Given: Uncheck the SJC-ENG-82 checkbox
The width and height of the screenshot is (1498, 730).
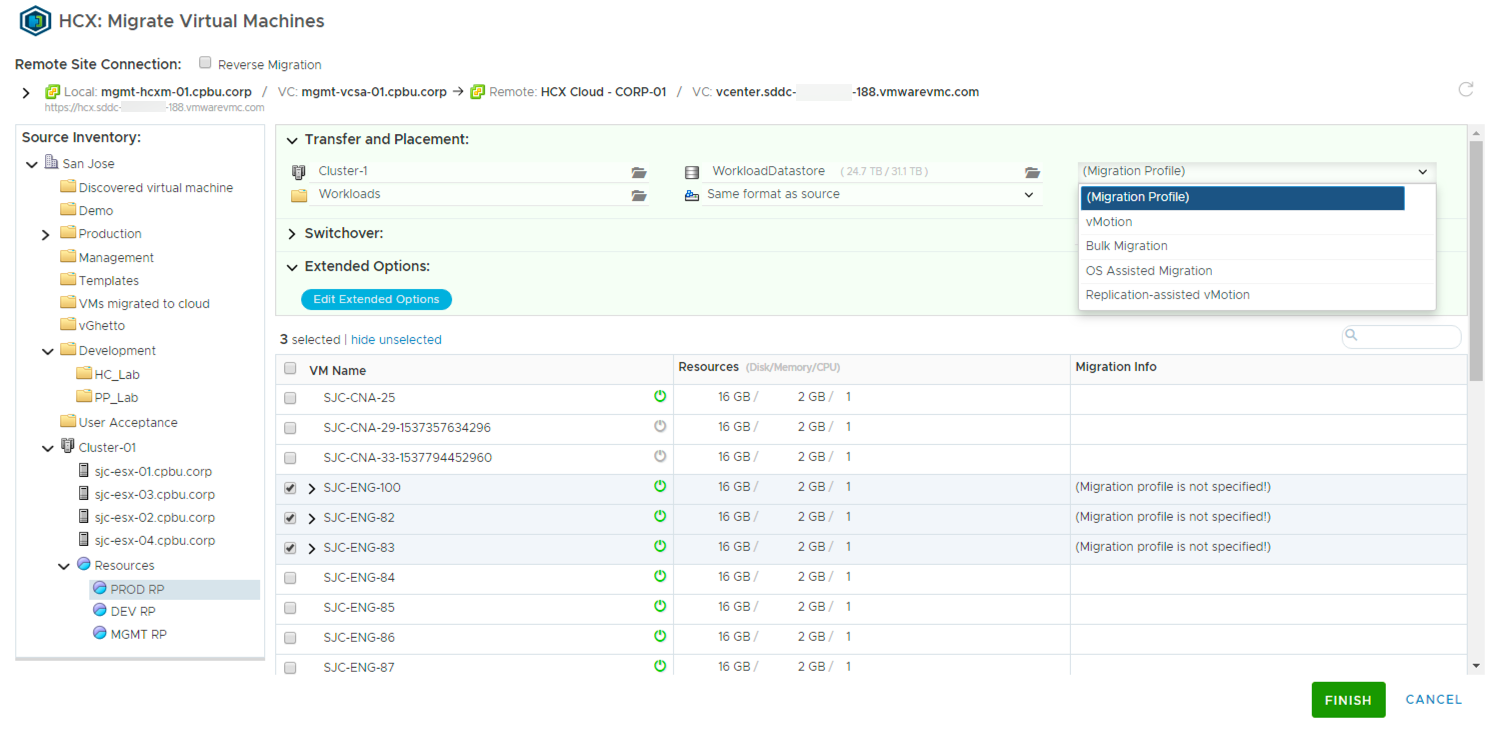Looking at the screenshot, I should (x=290, y=518).
